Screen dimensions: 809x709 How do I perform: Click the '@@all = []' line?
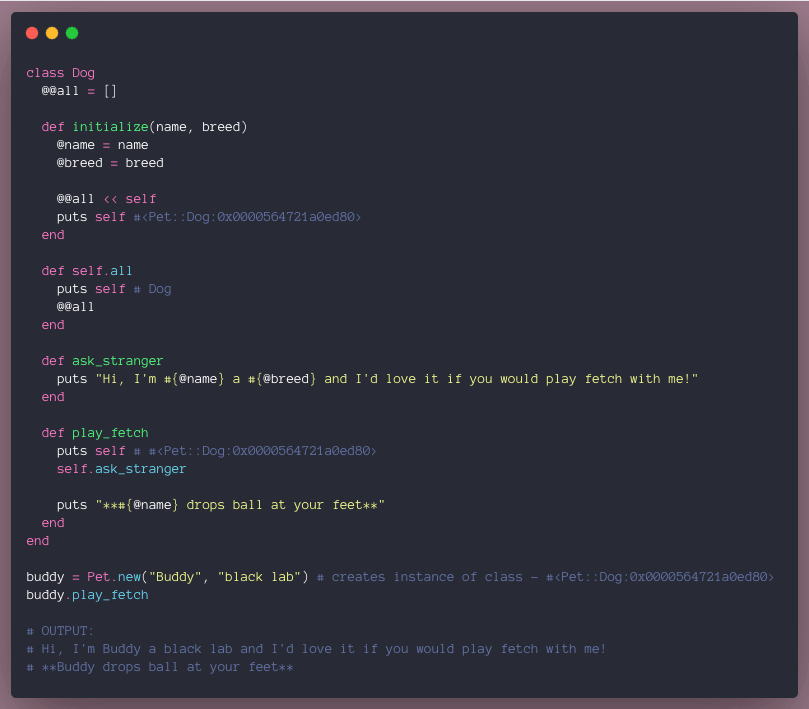pyautogui.click(x=79, y=91)
